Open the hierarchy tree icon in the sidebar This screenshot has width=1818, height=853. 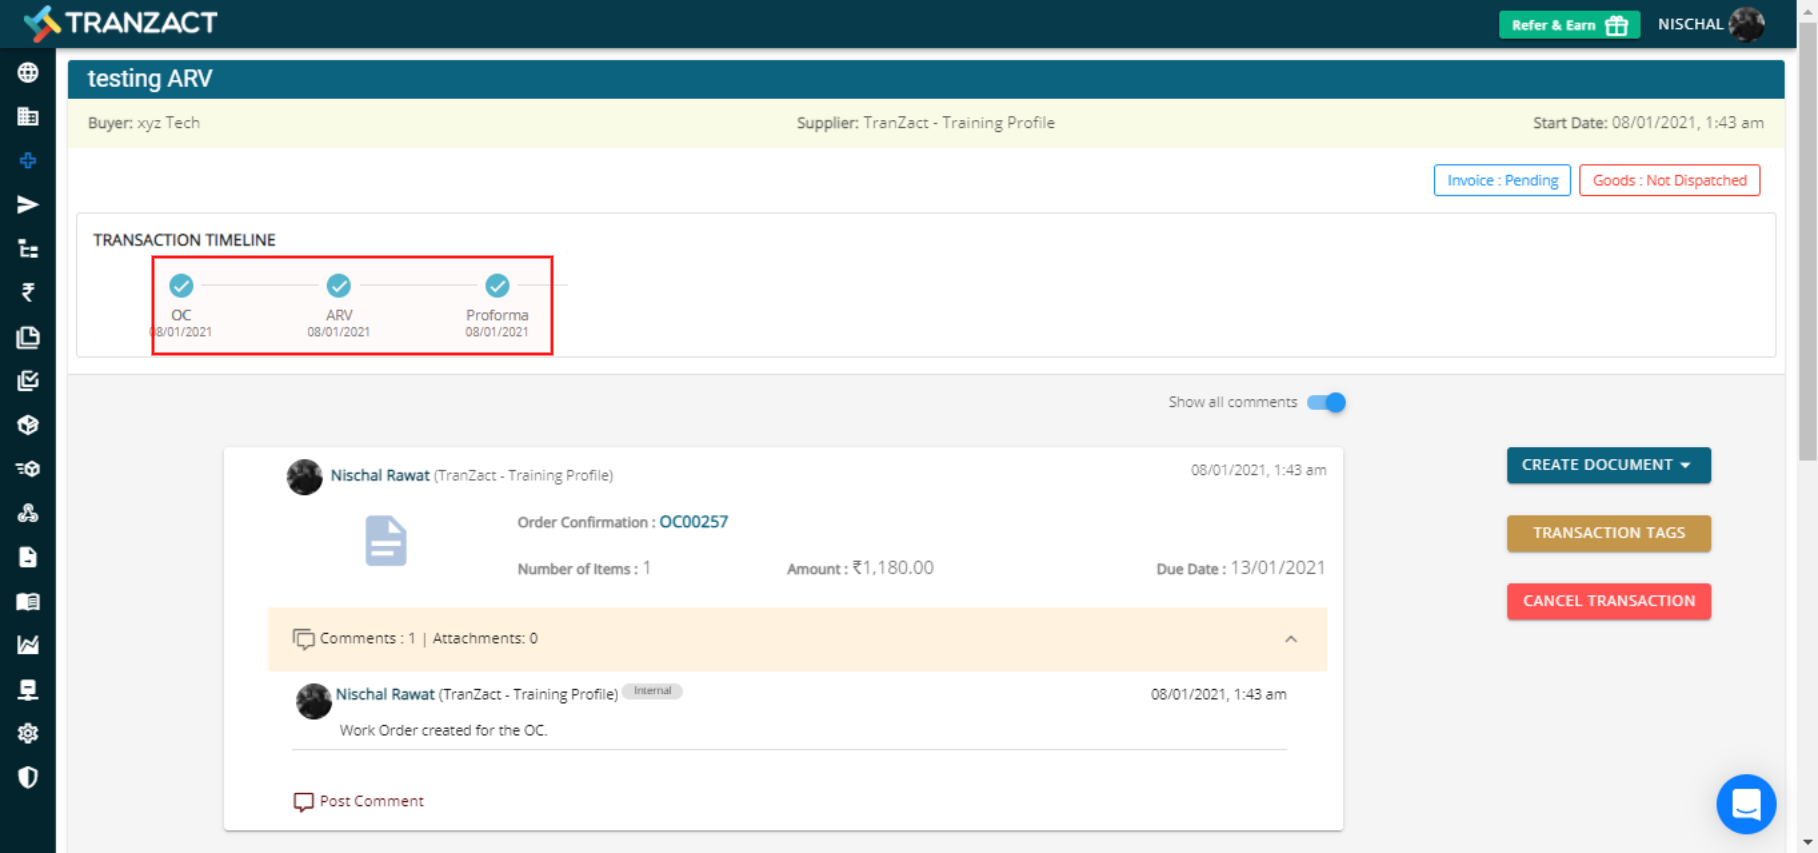pos(28,249)
